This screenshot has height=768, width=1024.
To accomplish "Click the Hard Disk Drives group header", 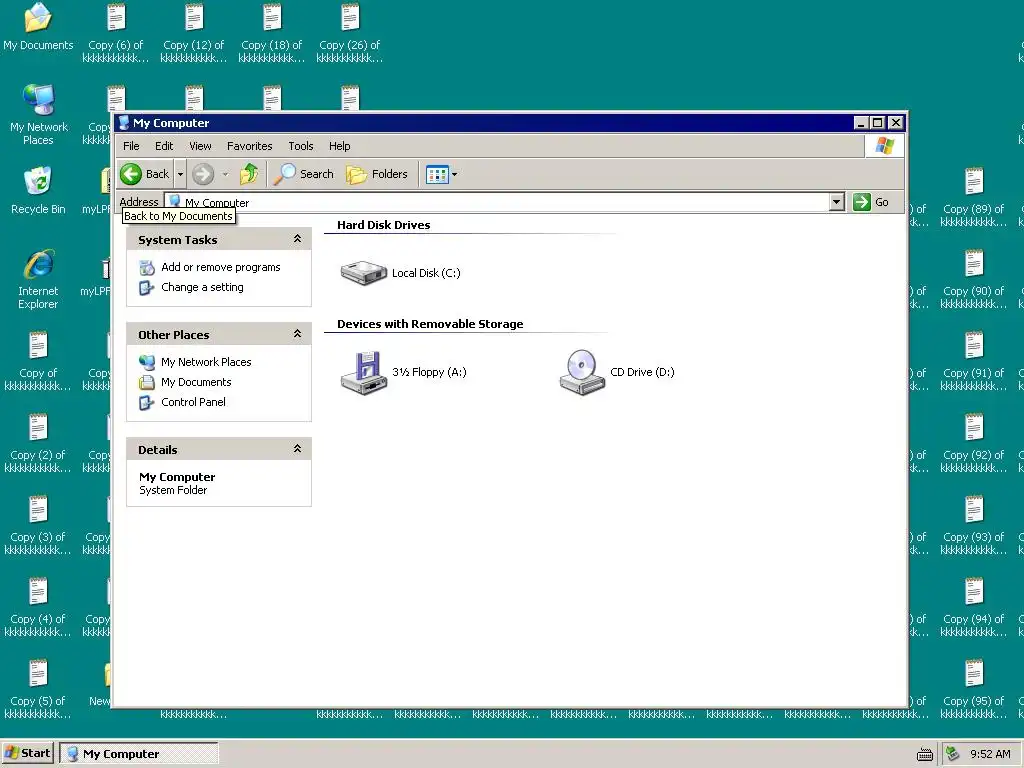I will pos(383,225).
